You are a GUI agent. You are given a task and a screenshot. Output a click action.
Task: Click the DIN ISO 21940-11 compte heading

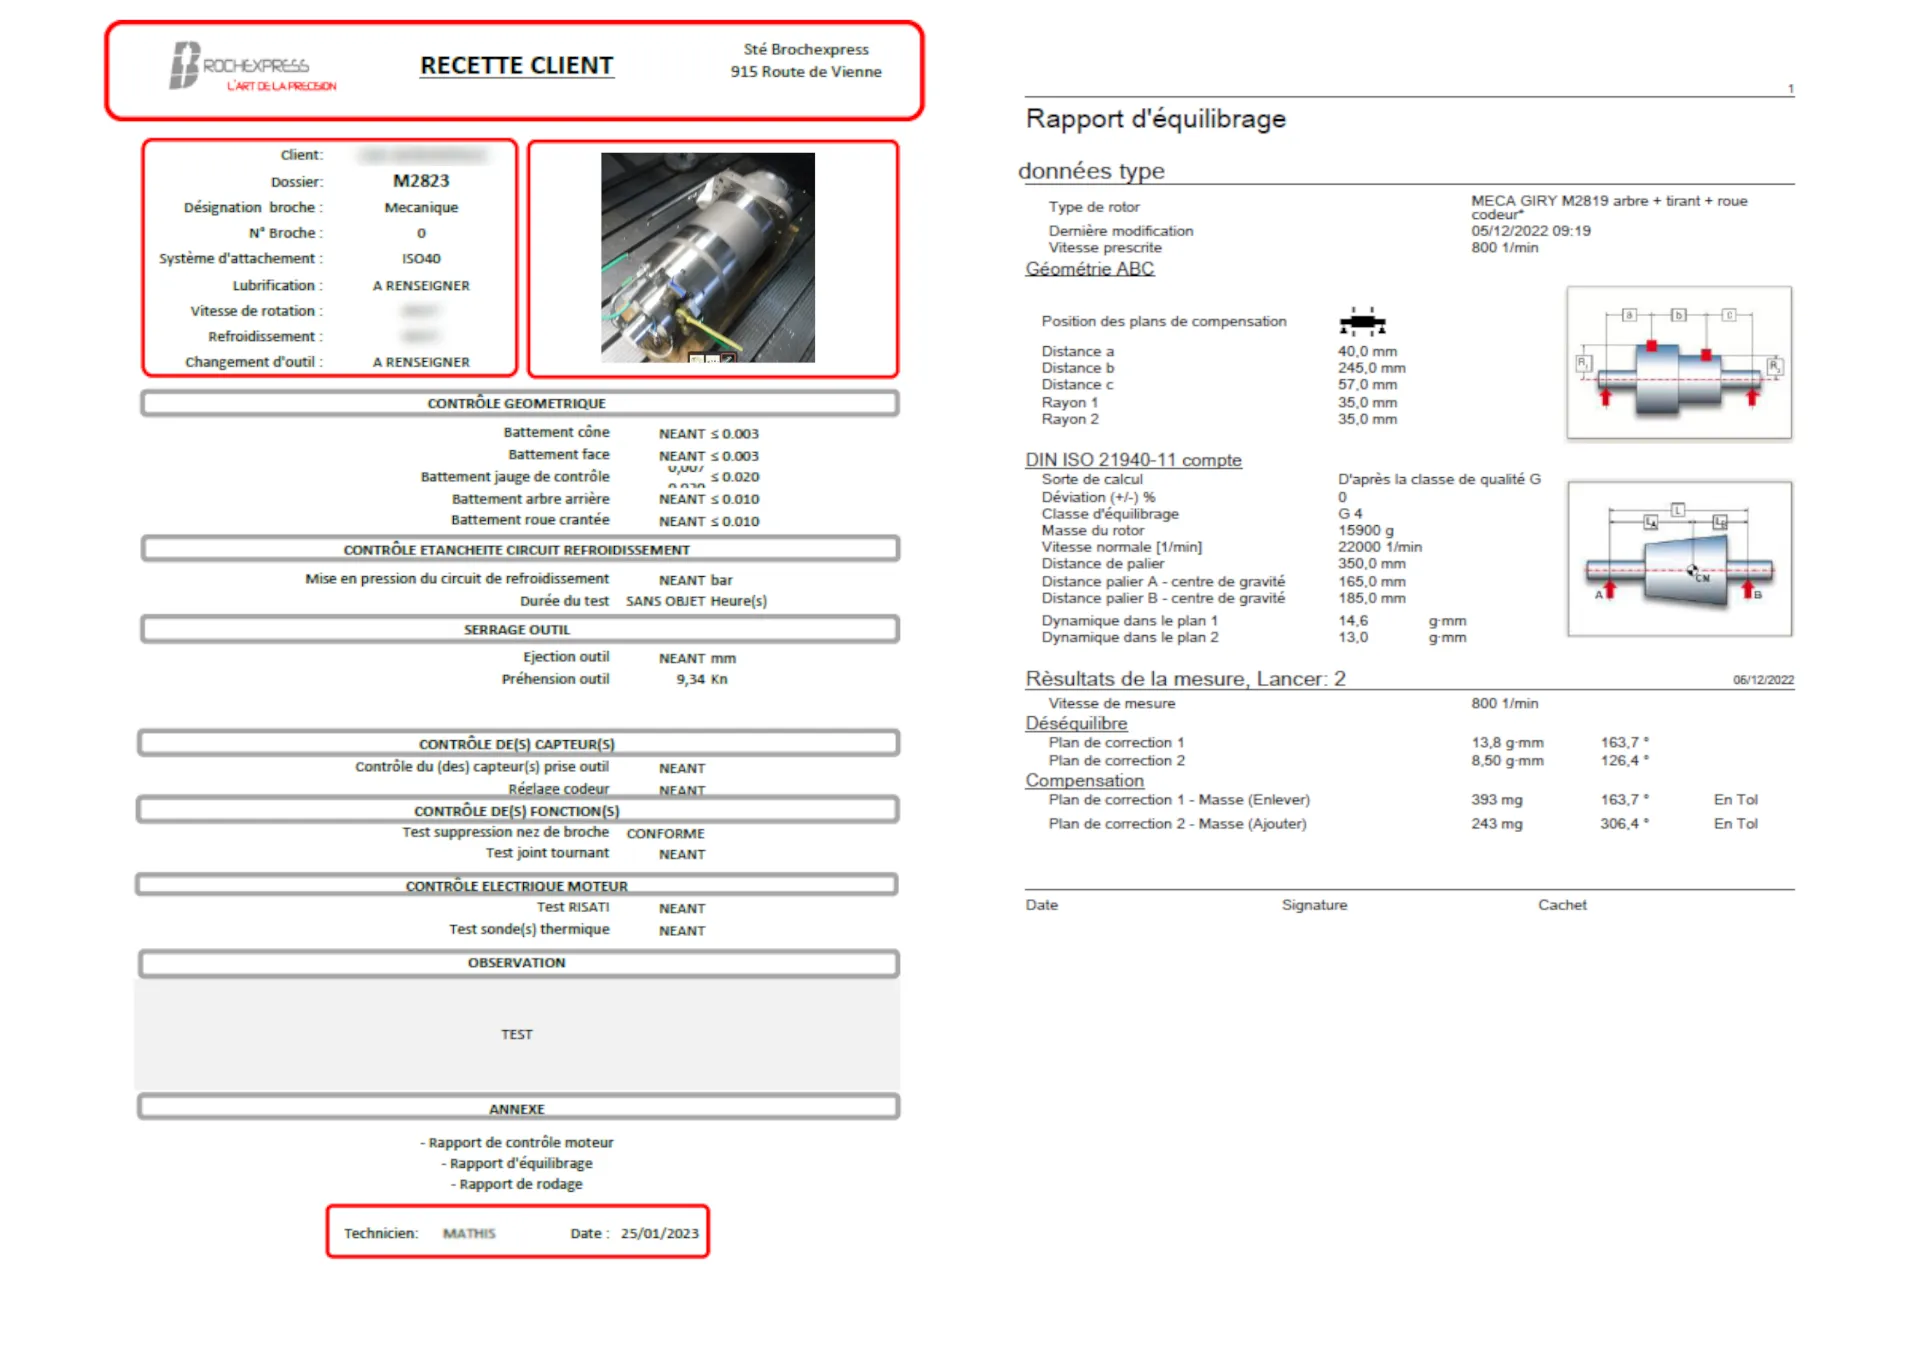click(x=1132, y=460)
